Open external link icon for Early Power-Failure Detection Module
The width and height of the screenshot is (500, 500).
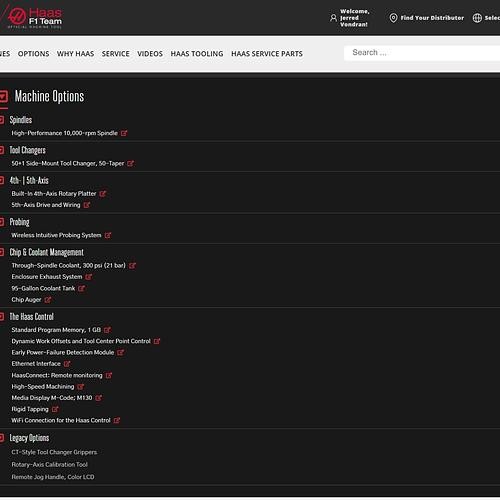tap(121, 353)
